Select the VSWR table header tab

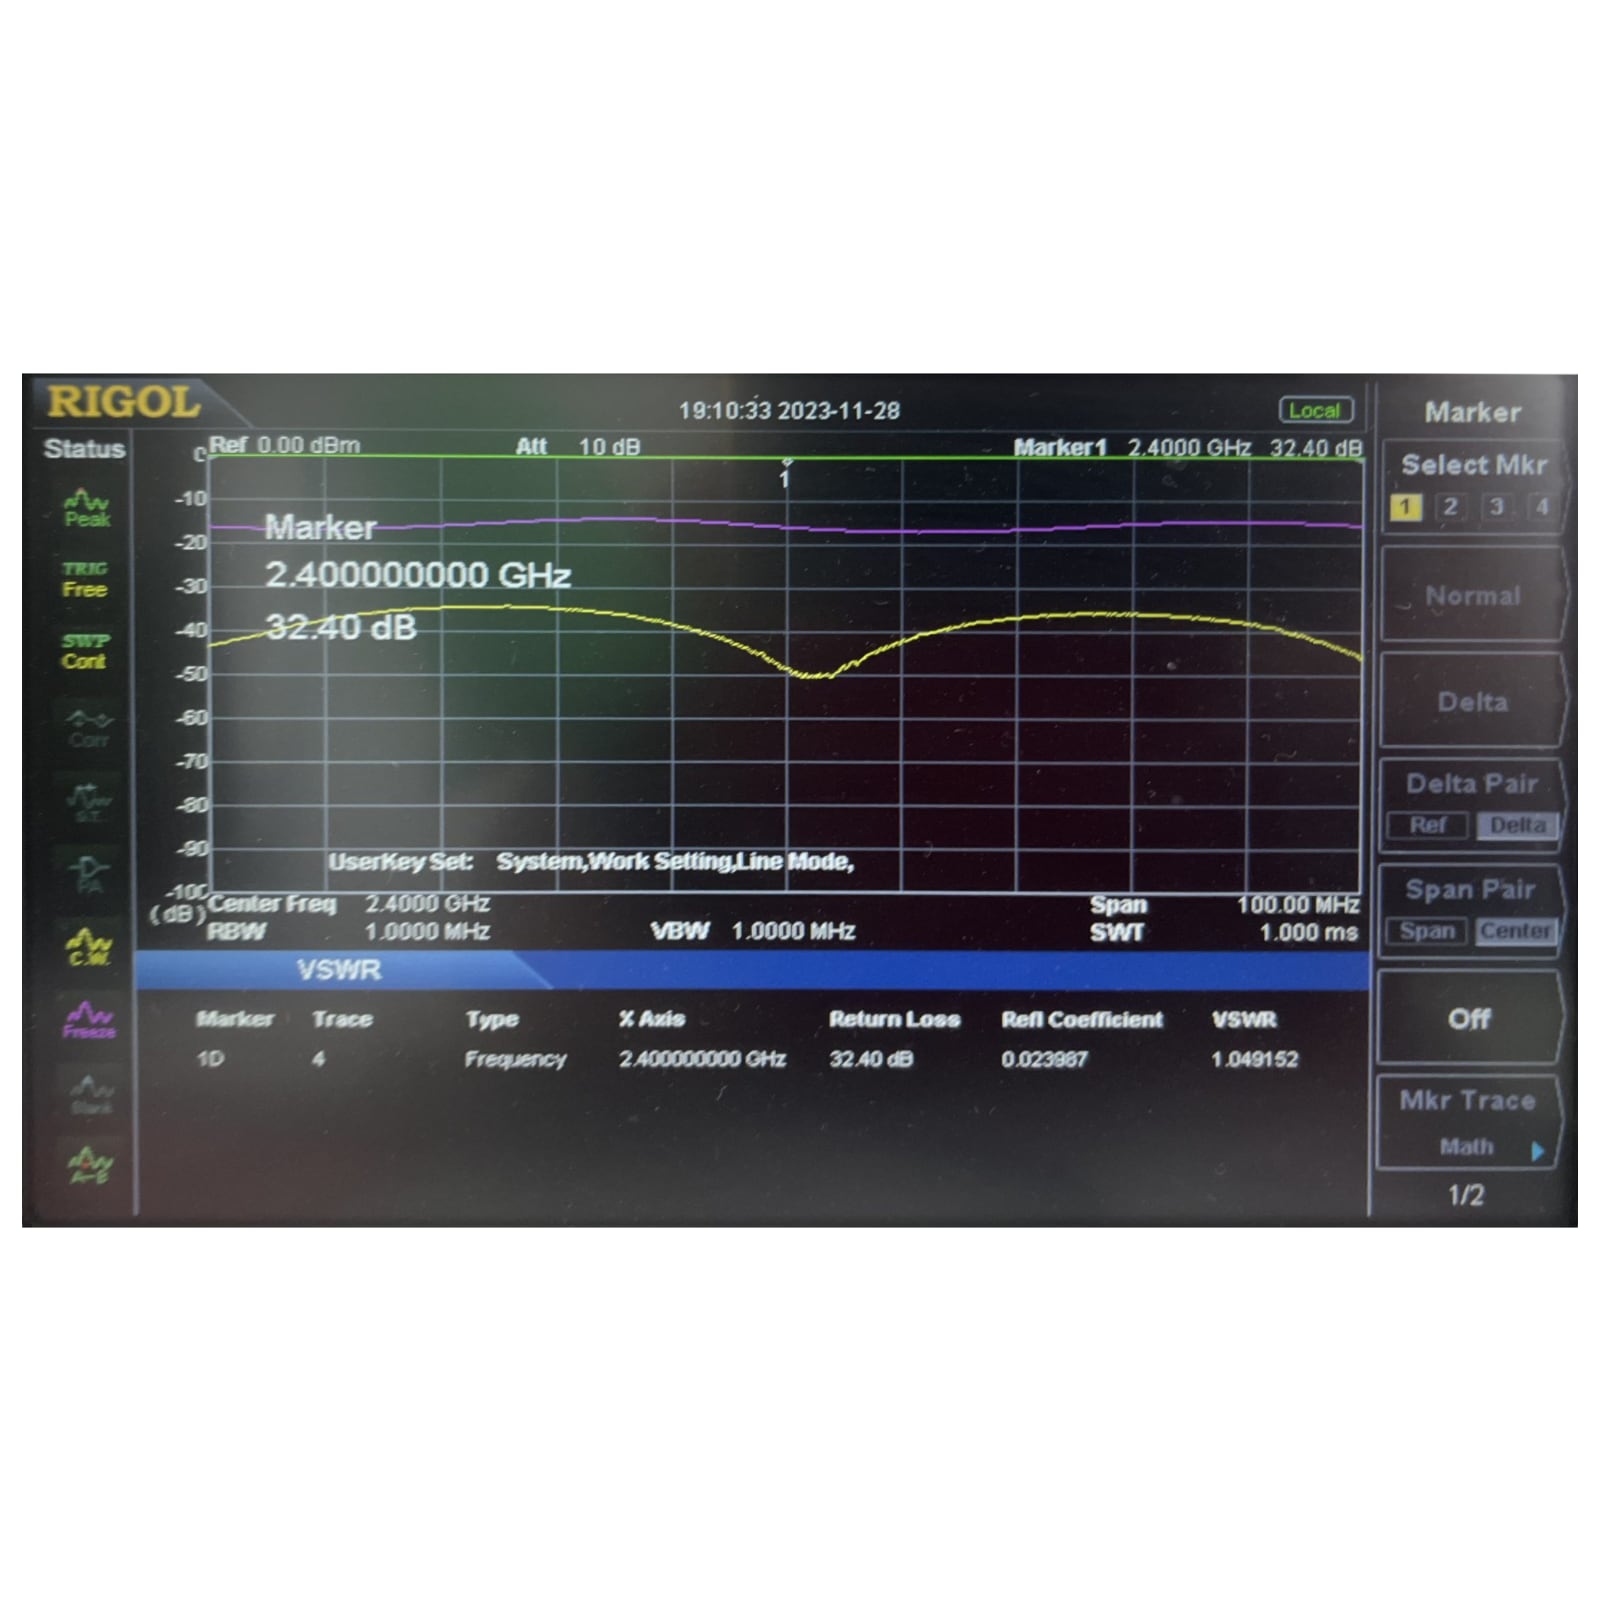tap(339, 970)
